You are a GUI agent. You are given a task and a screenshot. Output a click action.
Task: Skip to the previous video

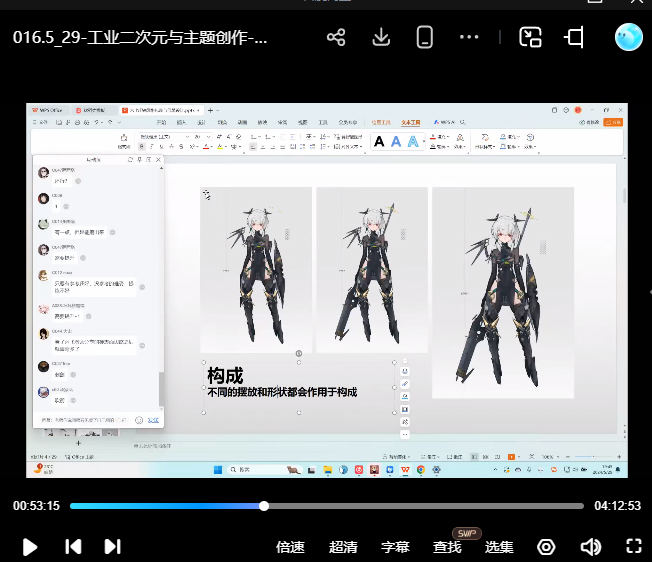pos(73,547)
